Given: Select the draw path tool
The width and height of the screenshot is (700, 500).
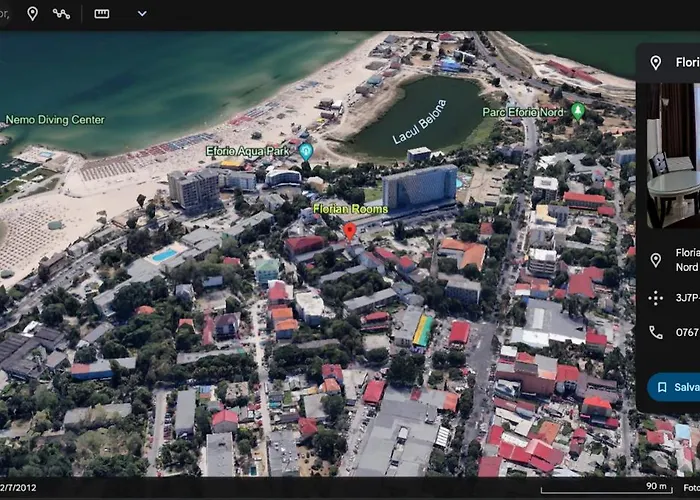Looking at the screenshot, I should tap(62, 13).
